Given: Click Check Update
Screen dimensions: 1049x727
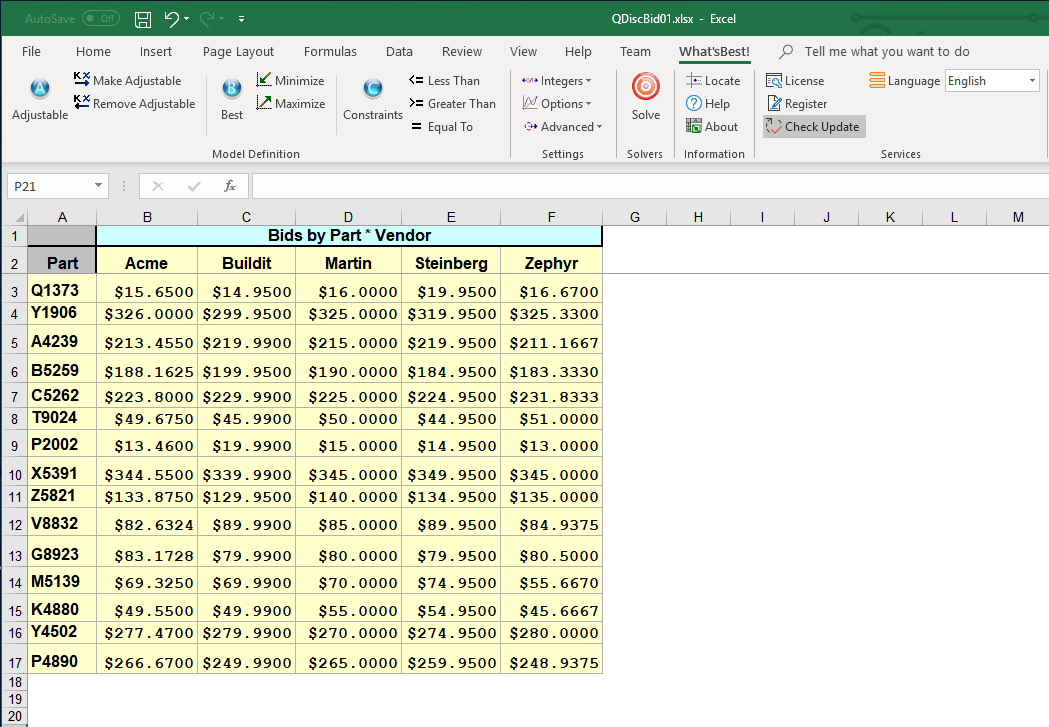Looking at the screenshot, I should pyautogui.click(x=814, y=126).
